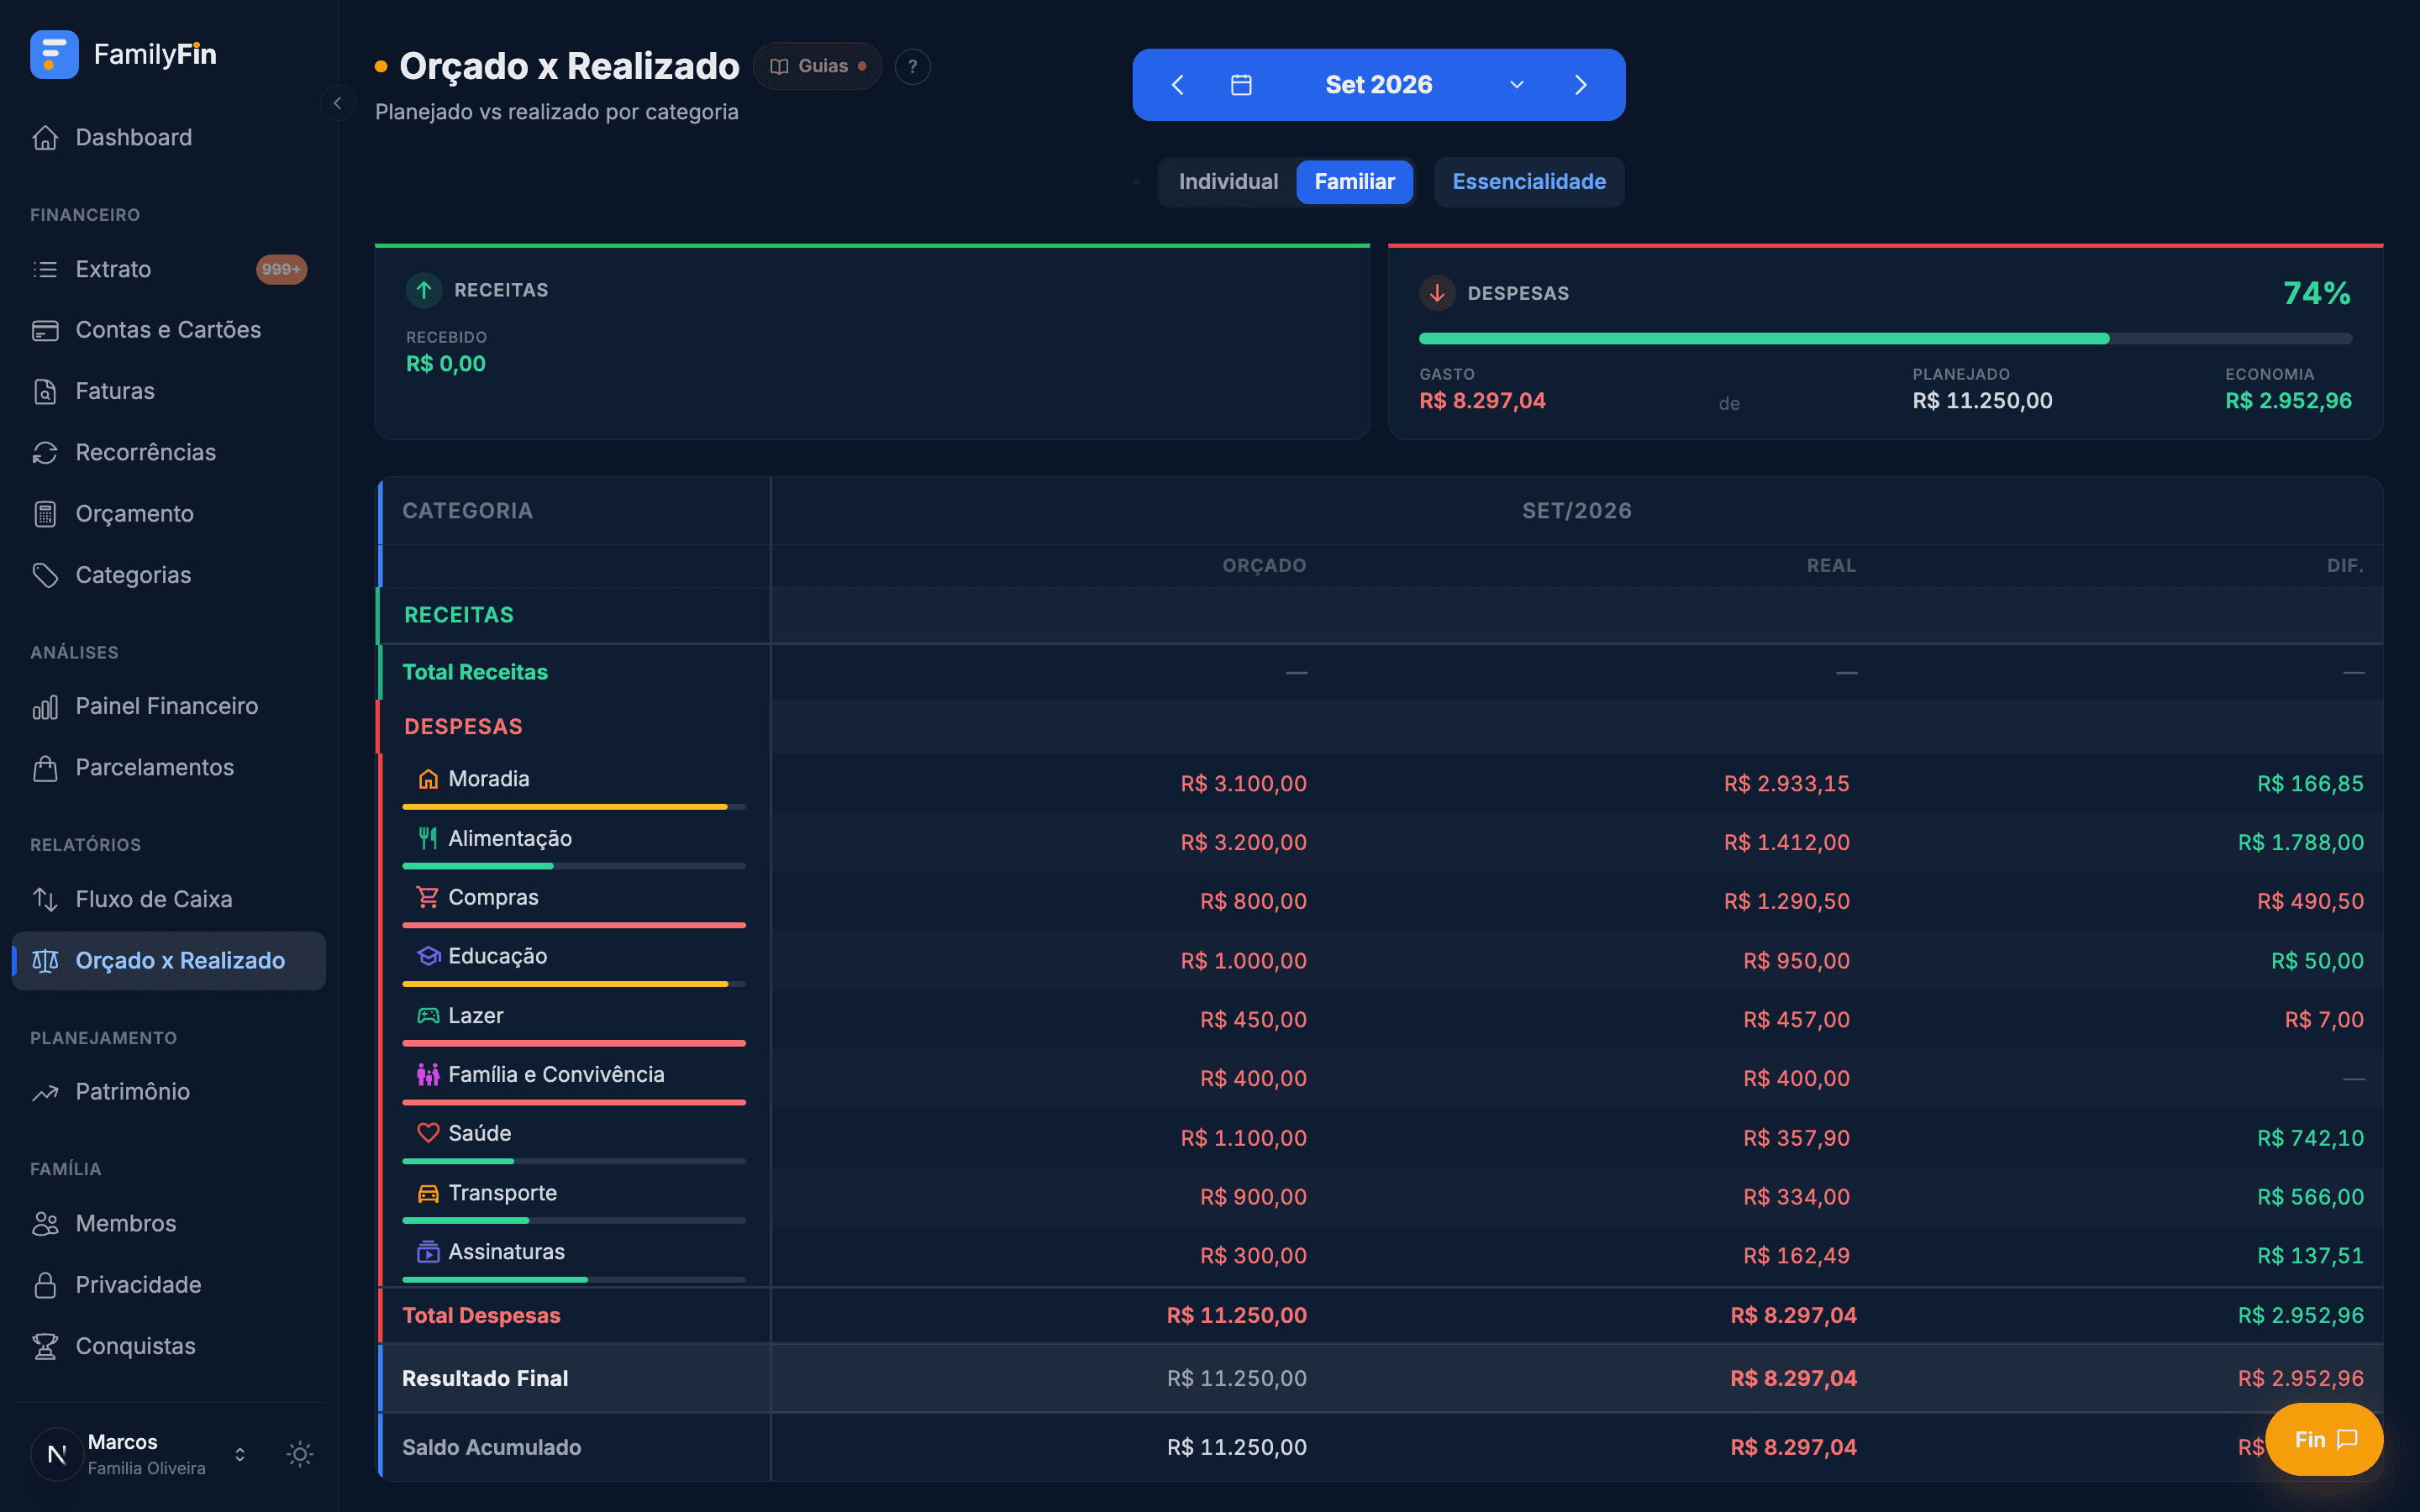This screenshot has width=2420, height=1512.
Task: Click the calendar icon in month selector
Action: (x=1241, y=85)
